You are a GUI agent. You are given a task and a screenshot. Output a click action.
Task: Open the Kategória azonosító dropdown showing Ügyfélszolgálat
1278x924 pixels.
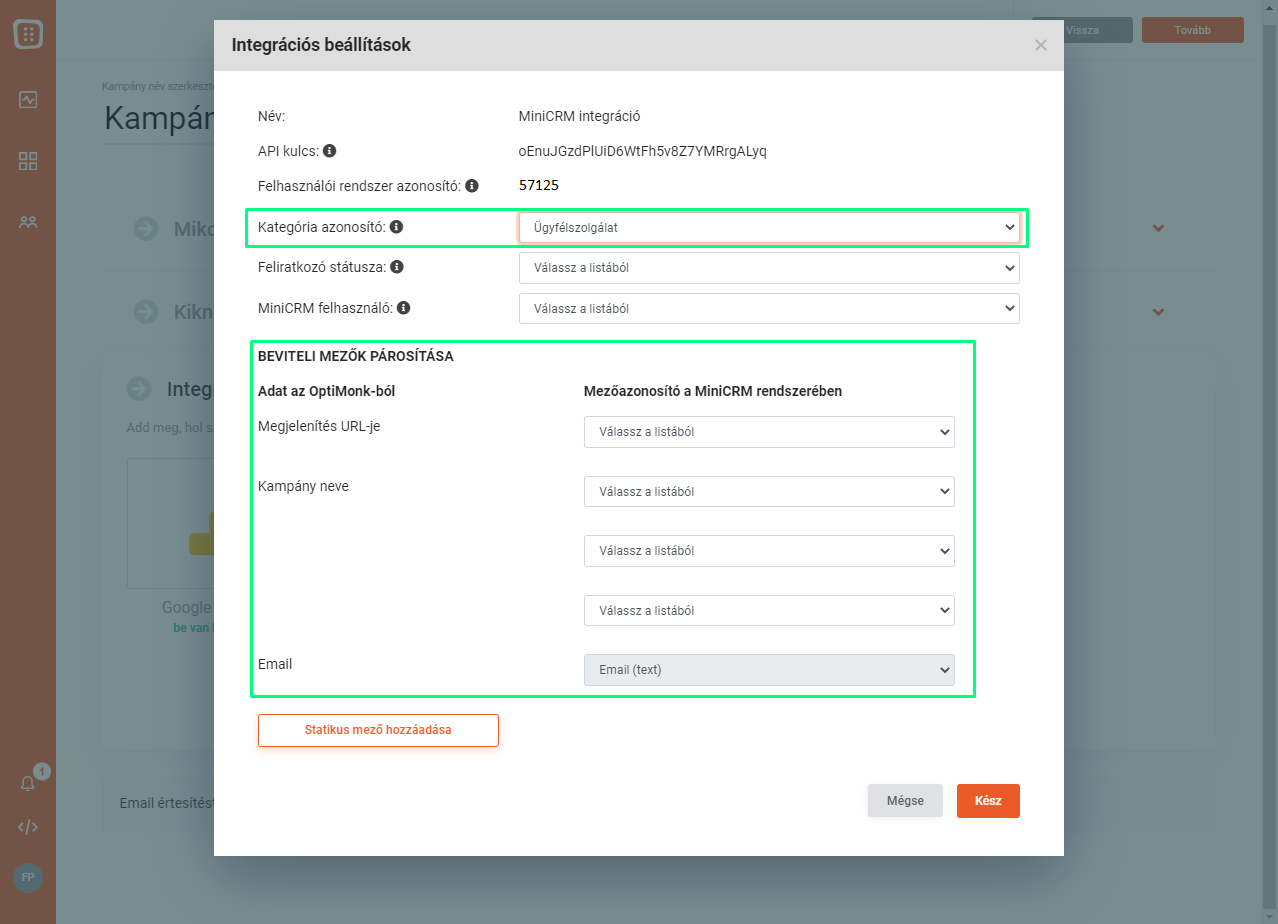[x=769, y=227]
